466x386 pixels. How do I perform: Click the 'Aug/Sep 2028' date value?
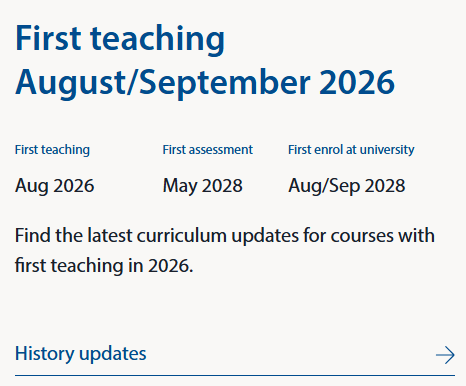coord(347,186)
